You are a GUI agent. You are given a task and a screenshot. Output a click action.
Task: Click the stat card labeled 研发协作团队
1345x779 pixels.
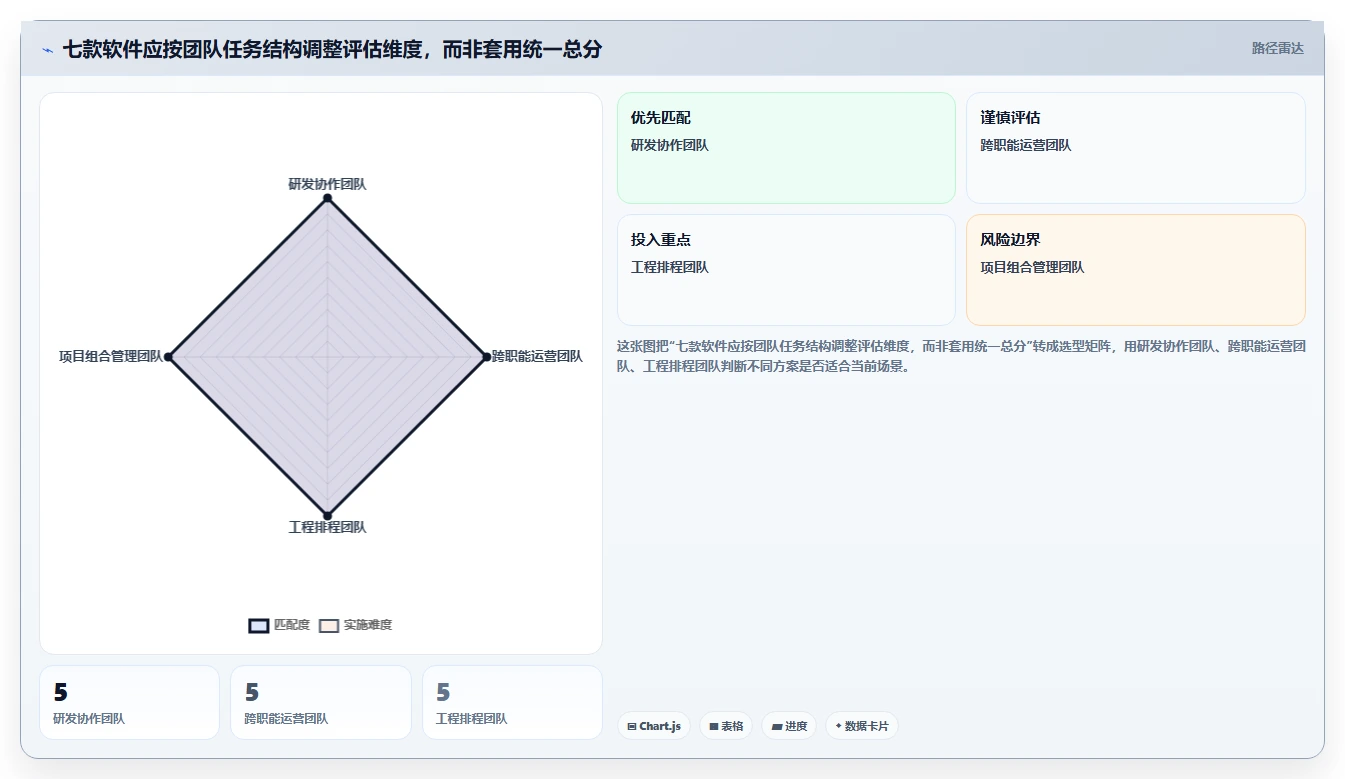coord(129,702)
